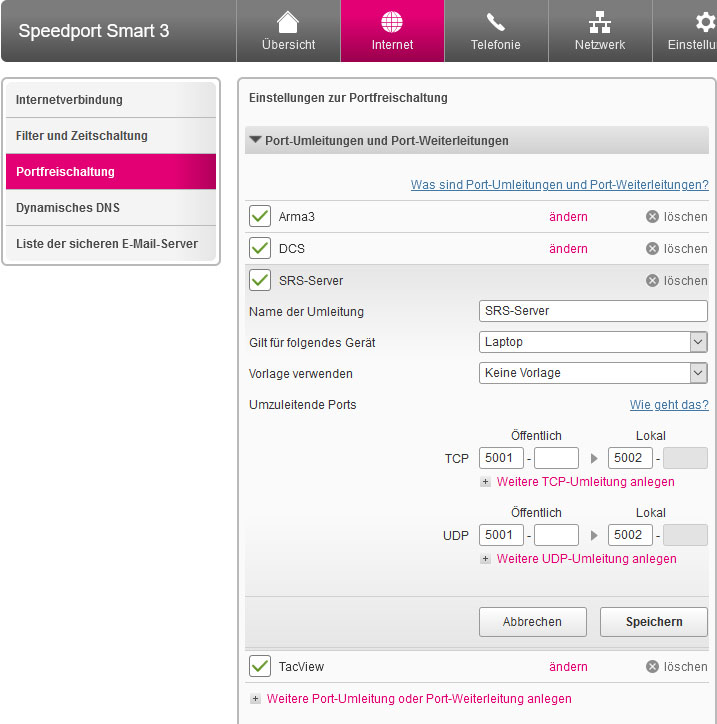717x724 pixels.
Task: Click the TacView rule name
Action: 301,667
